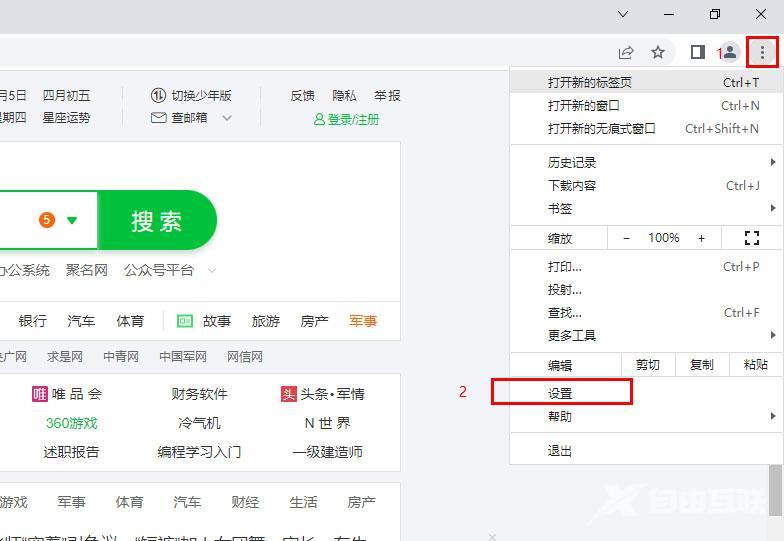
Task: Select the 财经 tab in bottom news bar
Action: pos(245,502)
